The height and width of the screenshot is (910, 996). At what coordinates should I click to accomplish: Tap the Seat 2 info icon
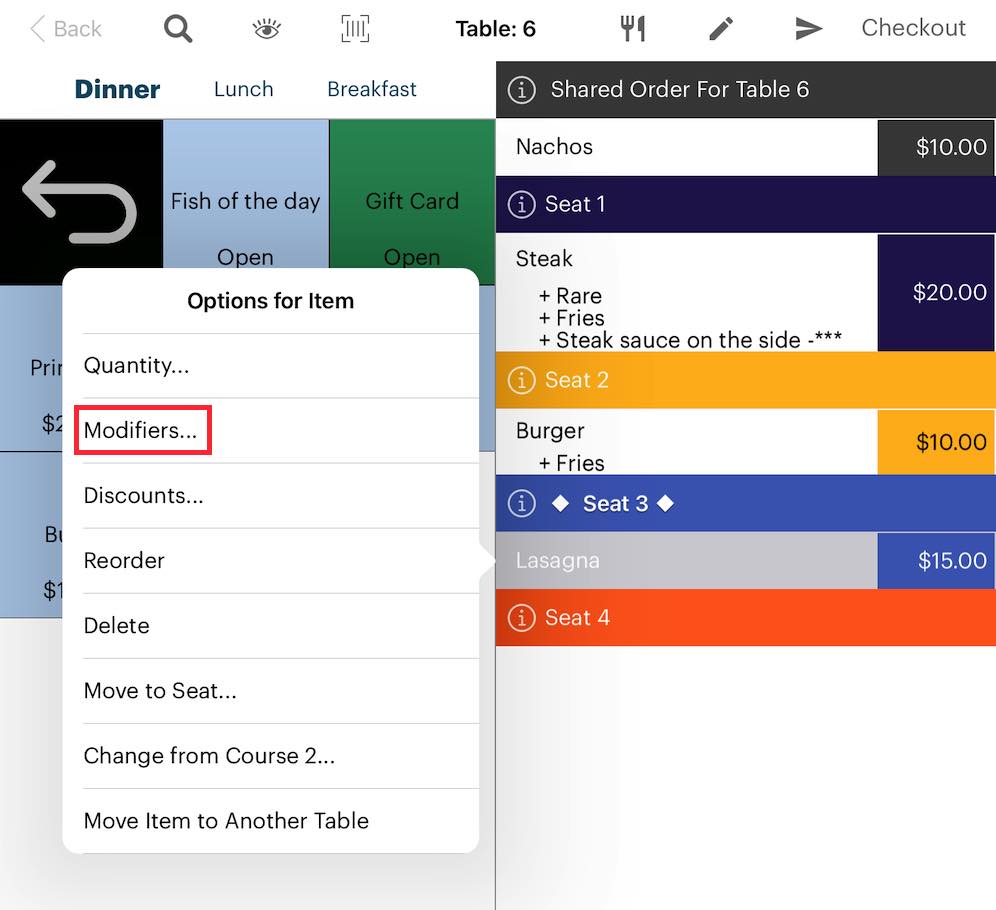pos(521,381)
